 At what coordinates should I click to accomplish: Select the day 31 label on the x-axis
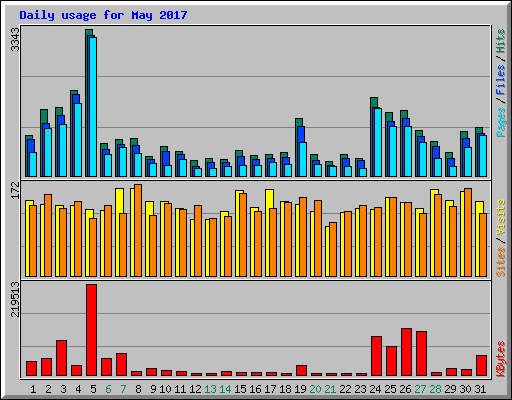tap(480, 389)
